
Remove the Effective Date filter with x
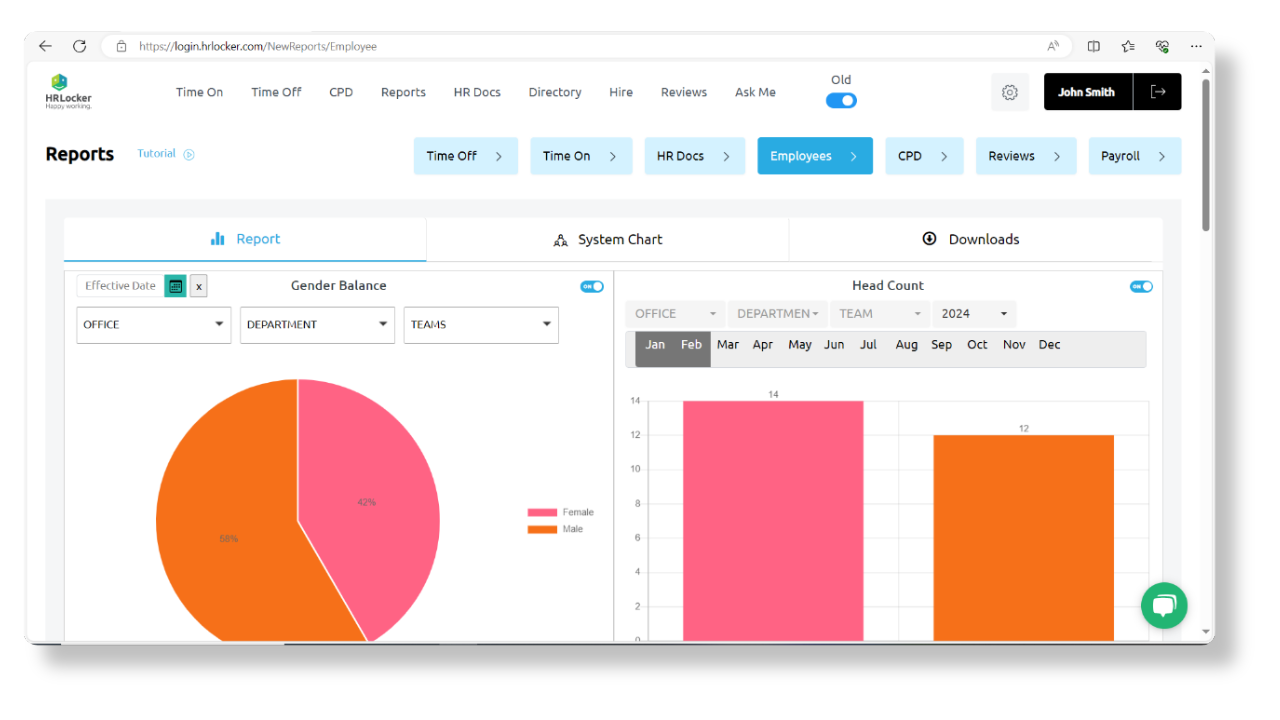coord(198,286)
